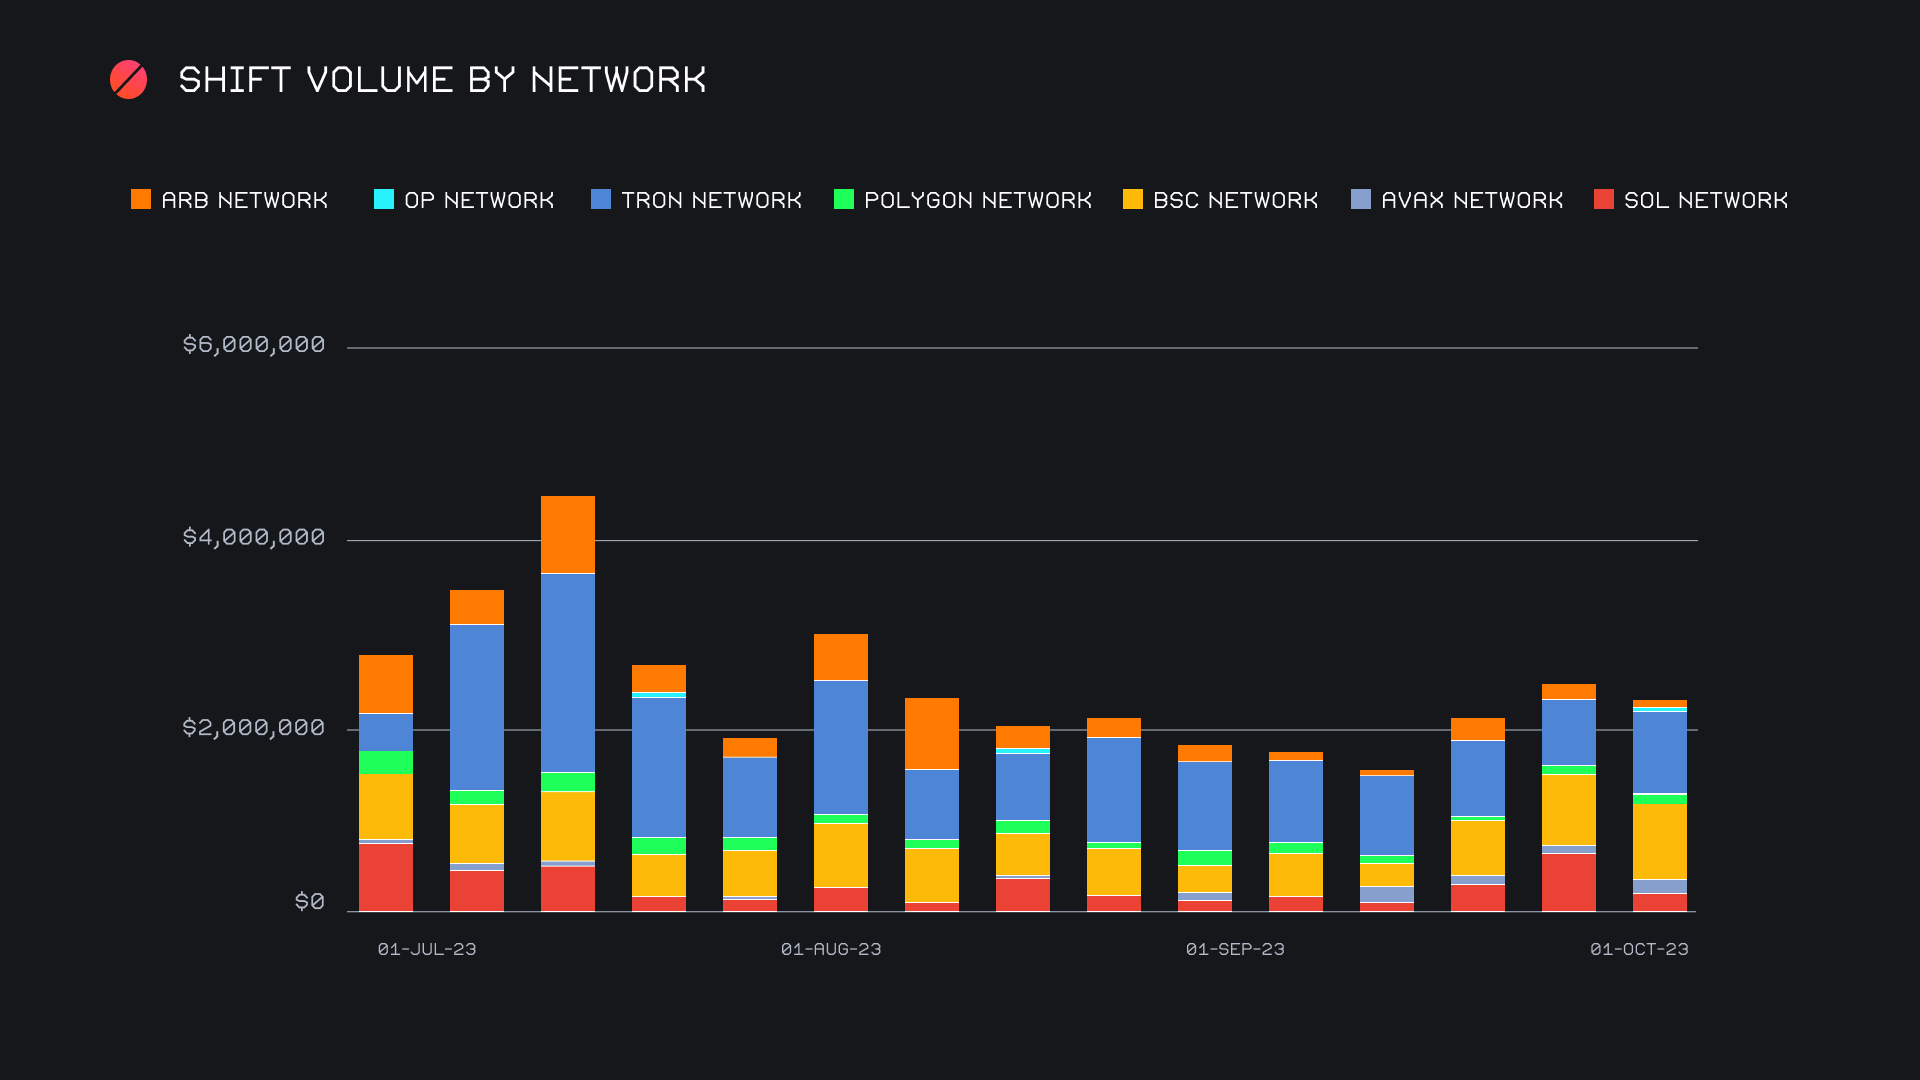The width and height of the screenshot is (1920, 1080).
Task: Click the first bar's red SOL segment
Action: tap(386, 877)
